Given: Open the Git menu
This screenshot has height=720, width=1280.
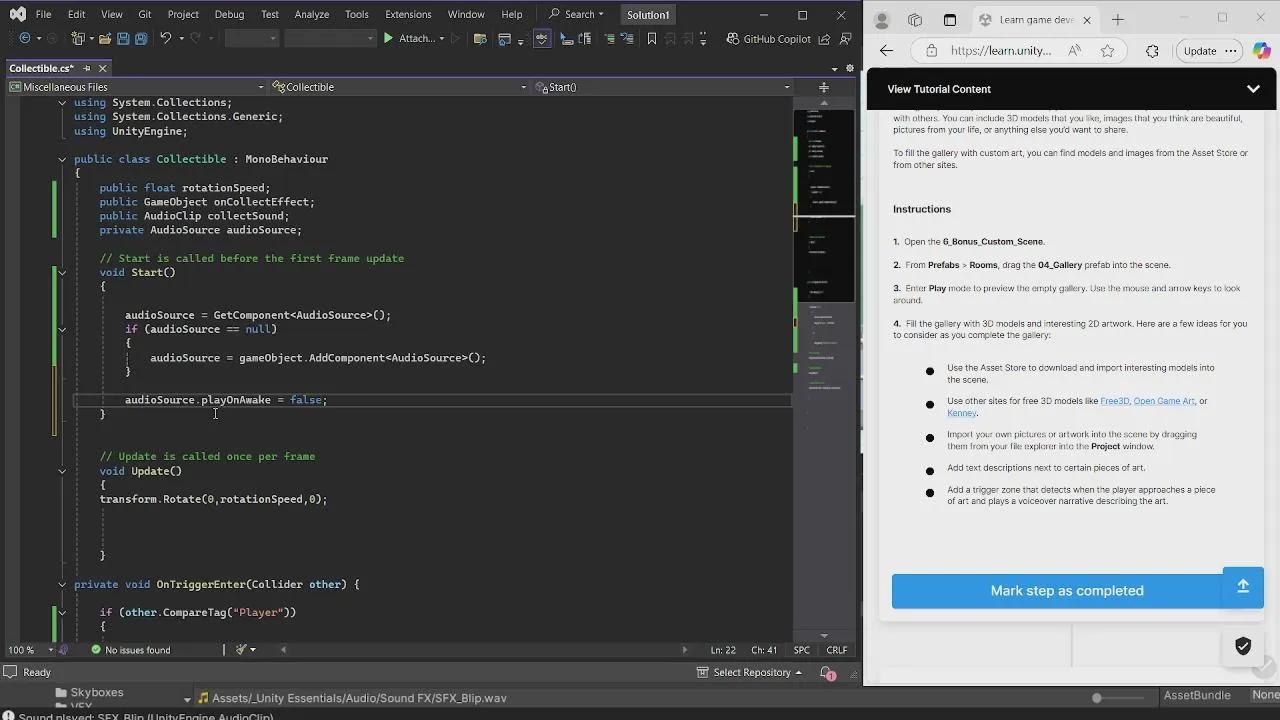Looking at the screenshot, I should 145,14.
